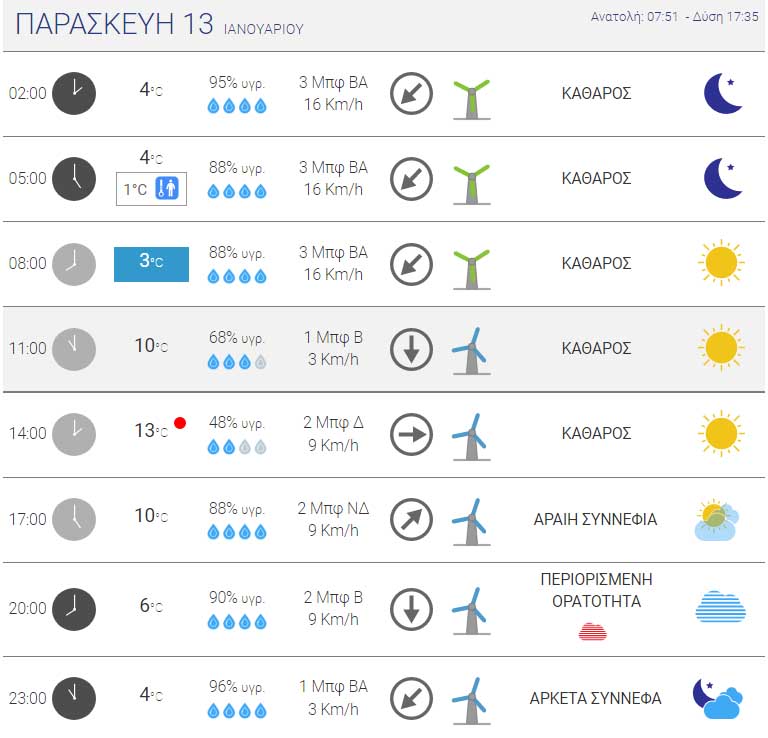Select the 11:00 forecast row time

[x=27, y=349]
